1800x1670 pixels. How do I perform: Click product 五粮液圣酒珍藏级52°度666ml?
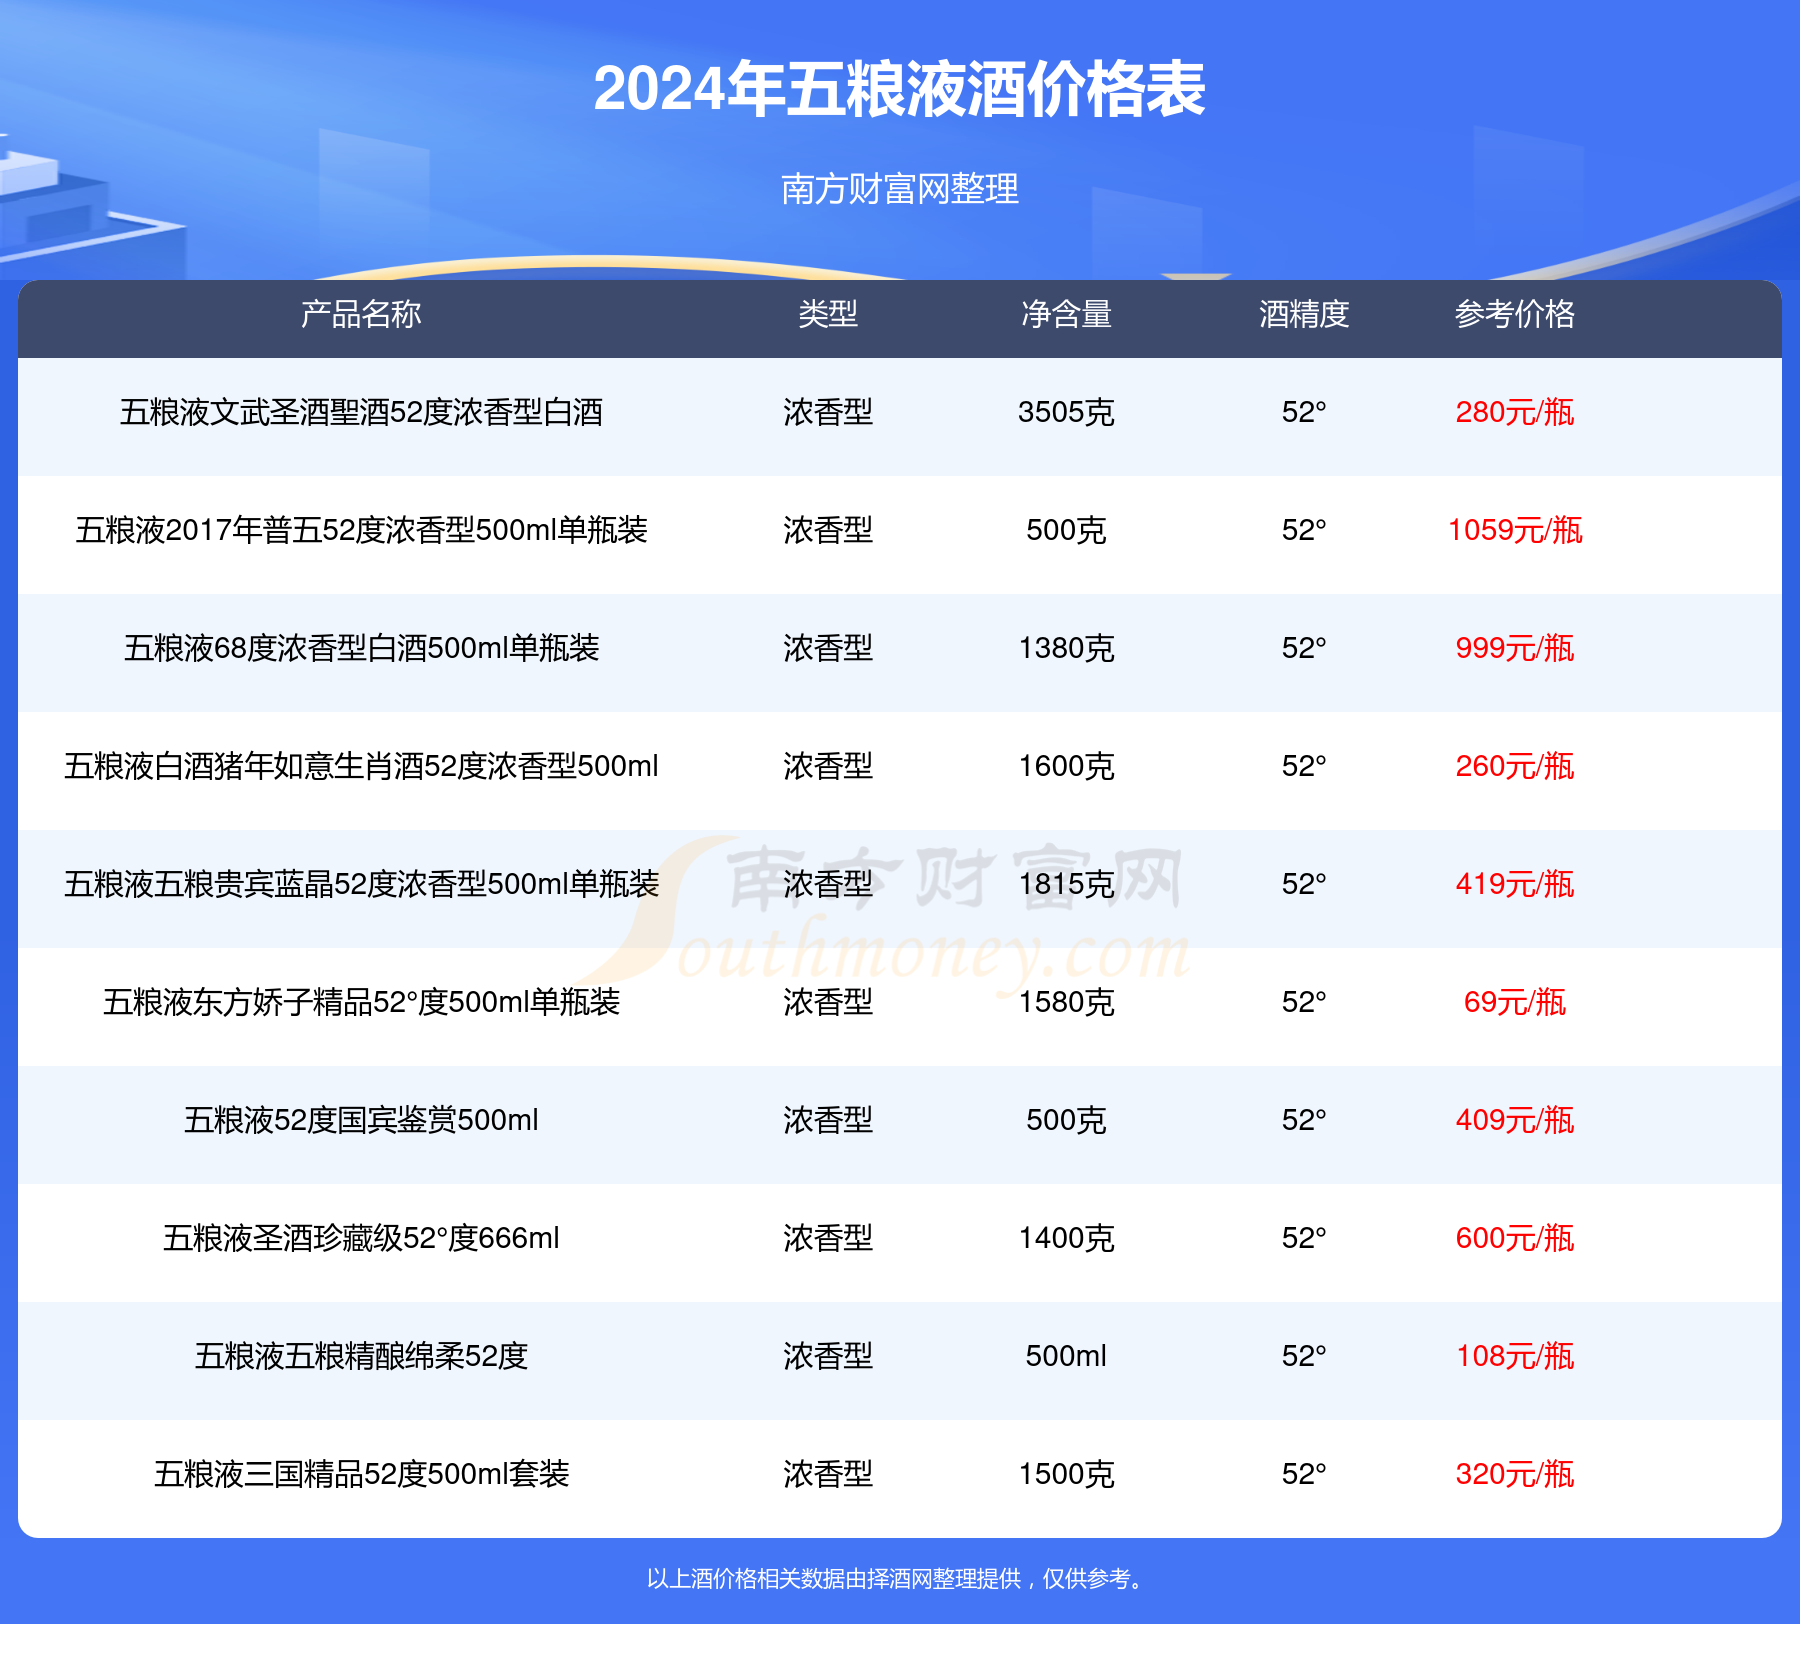click(x=361, y=1238)
